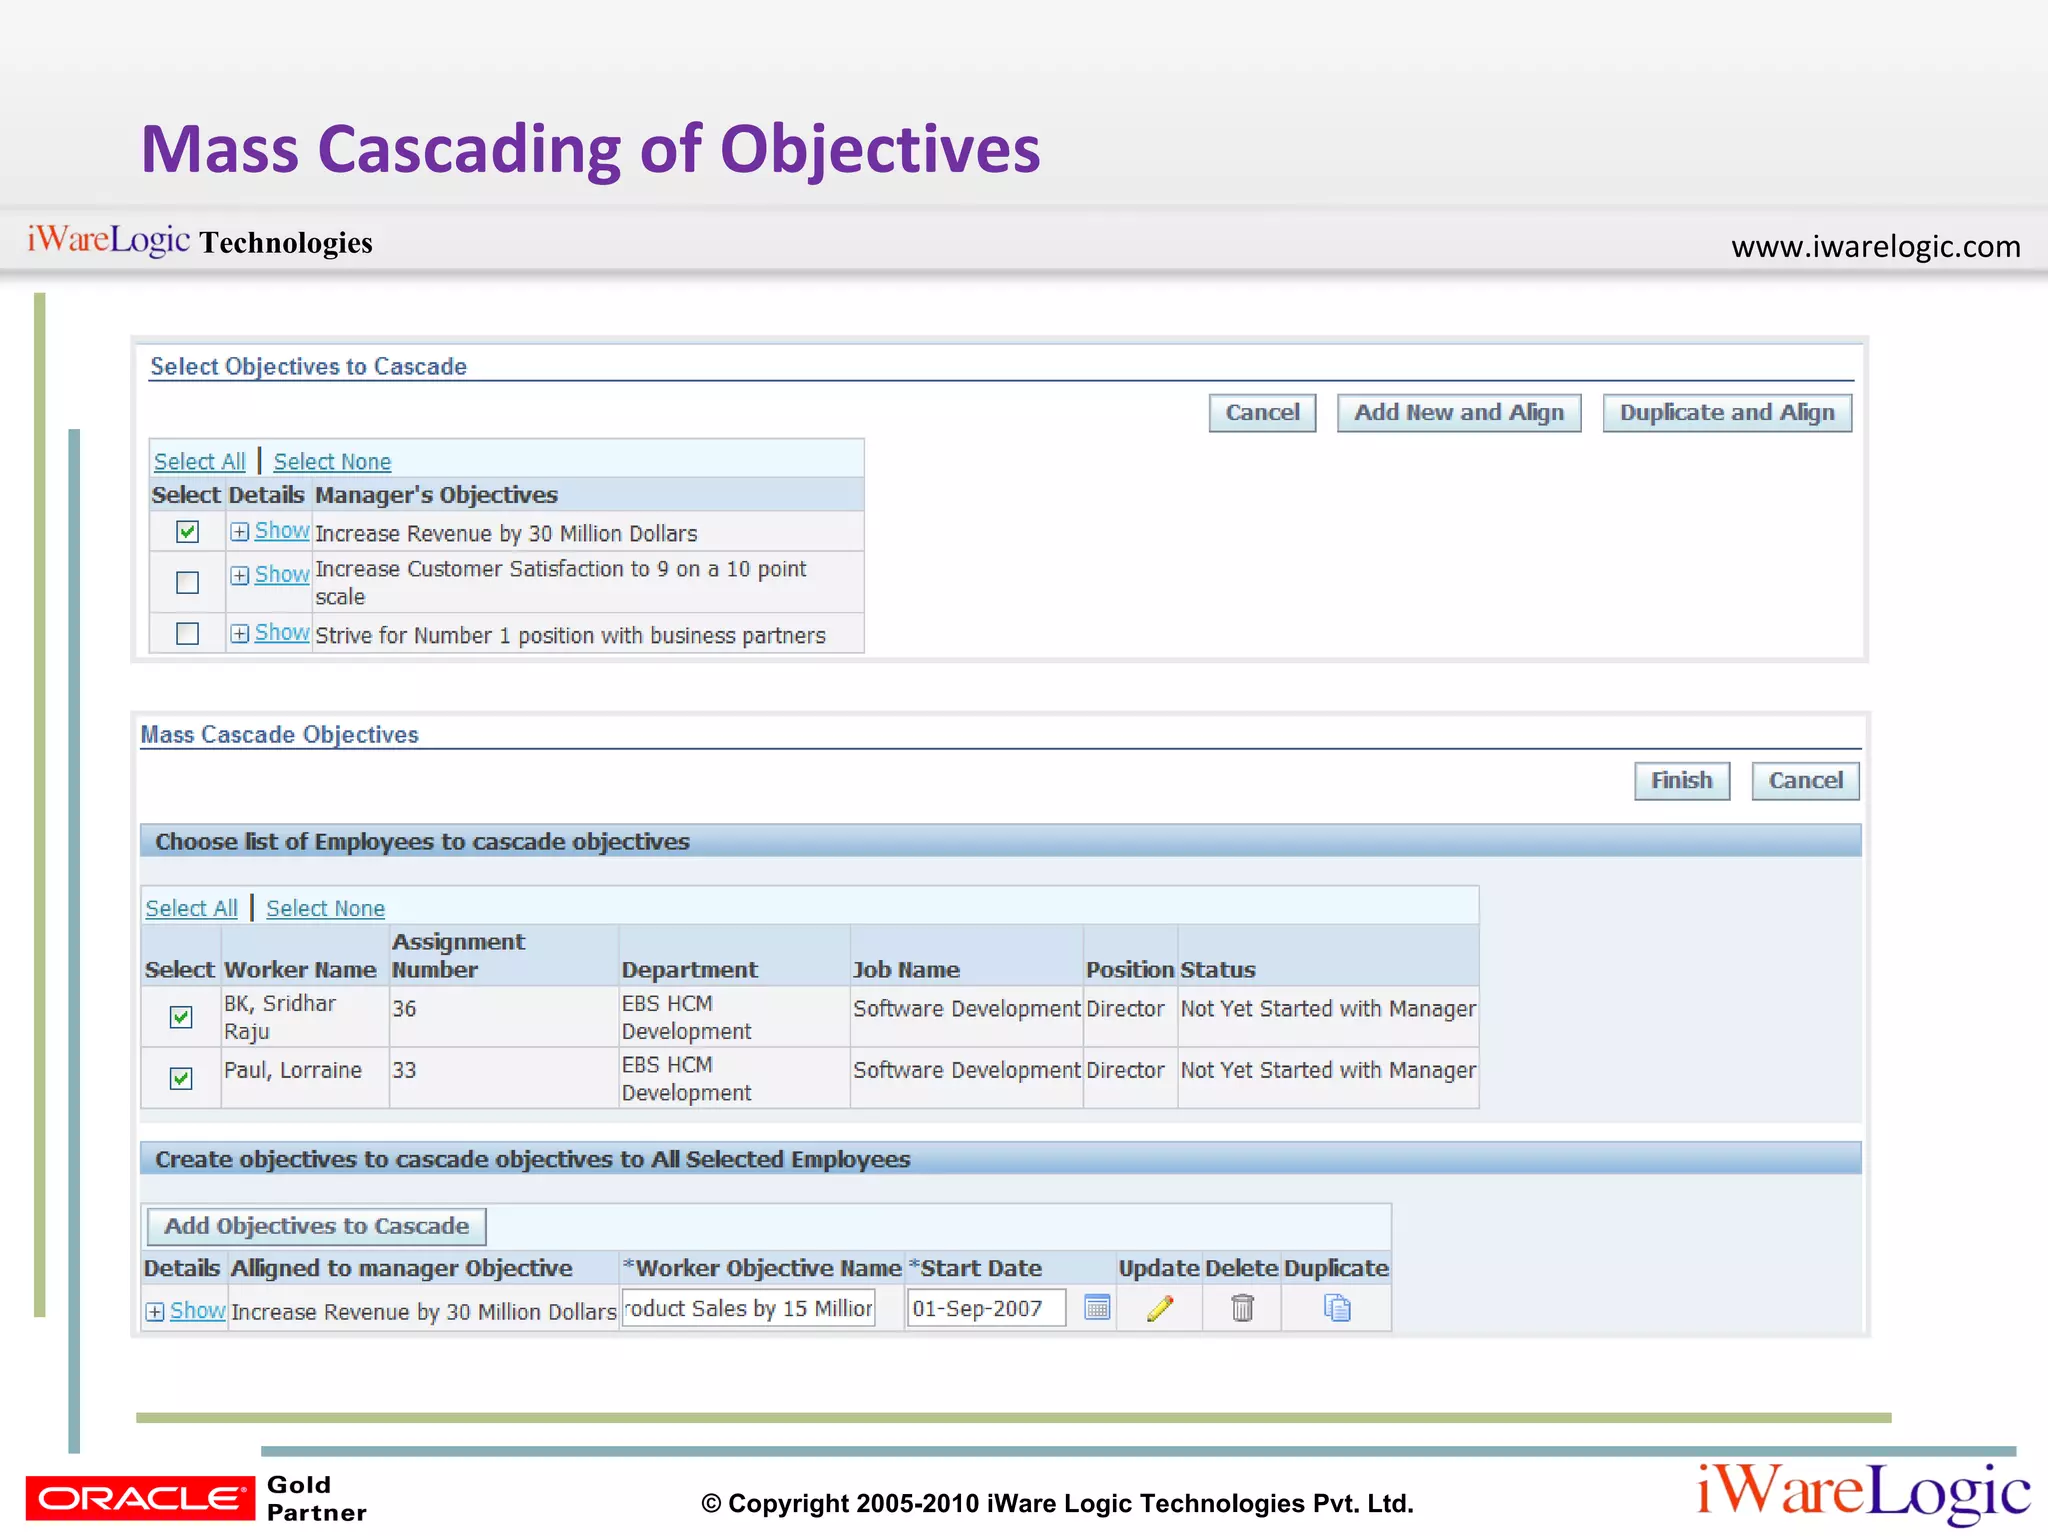Click Select Objectives to Cascade heading
2048x1536 pixels.
pos(308,367)
